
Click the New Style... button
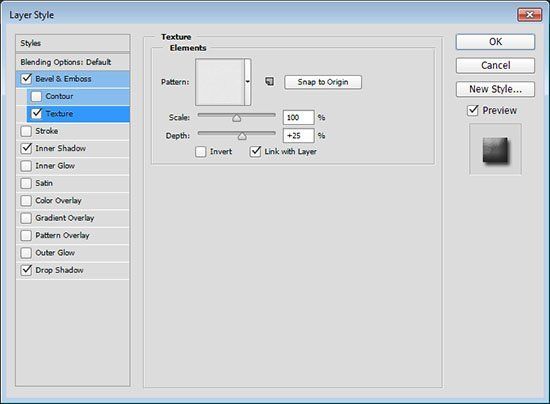coord(495,89)
